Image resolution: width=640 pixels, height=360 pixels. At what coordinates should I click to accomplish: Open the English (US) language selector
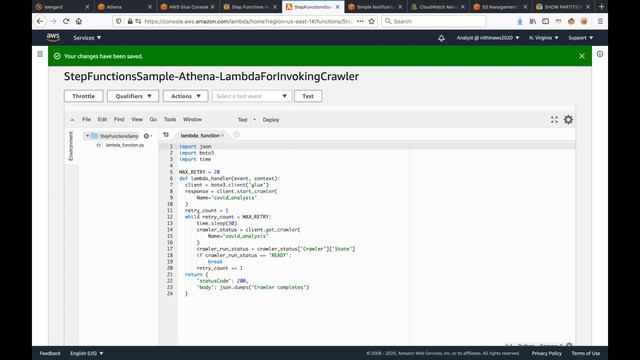(x=87, y=353)
